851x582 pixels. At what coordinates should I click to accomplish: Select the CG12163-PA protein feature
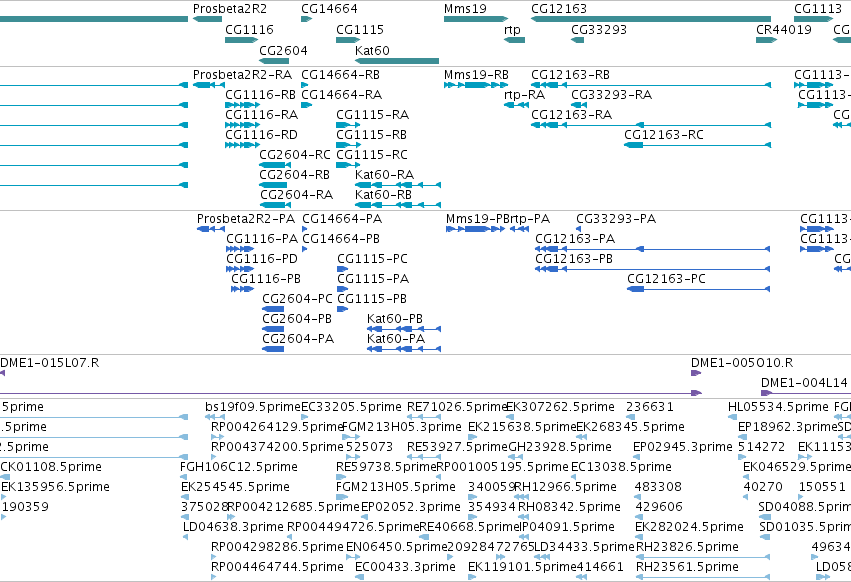click(652, 249)
